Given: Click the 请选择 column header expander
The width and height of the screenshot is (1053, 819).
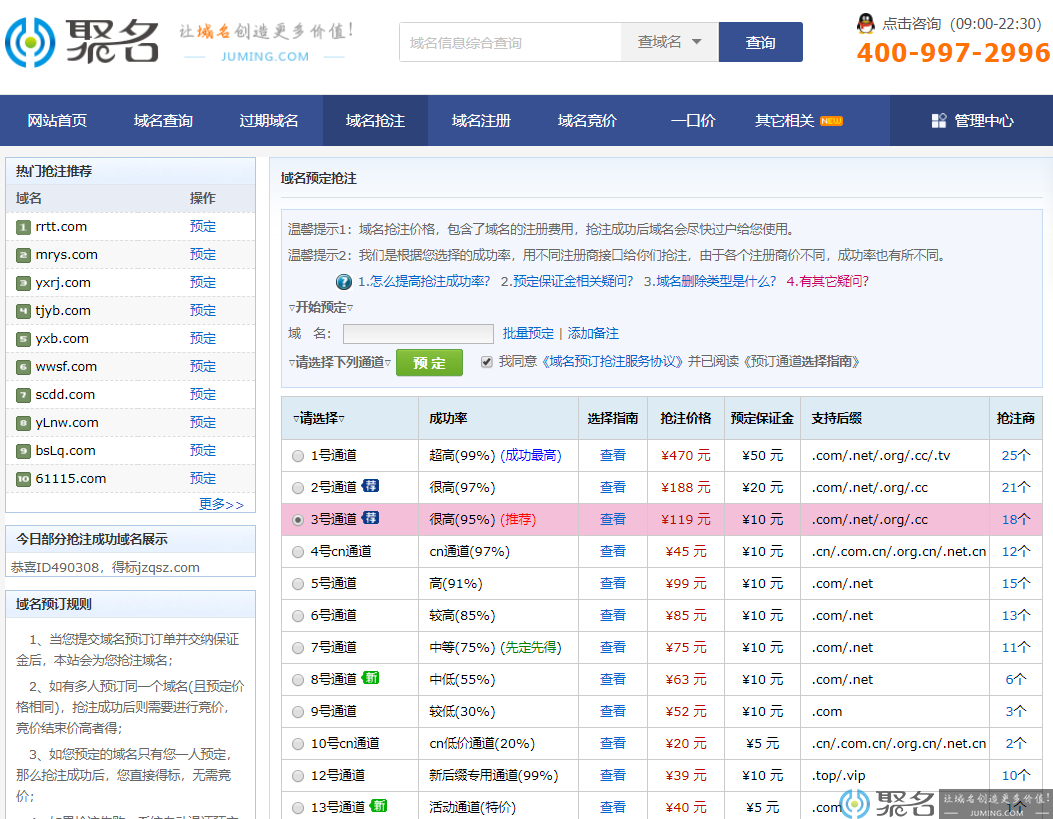Looking at the screenshot, I should 319,418.
